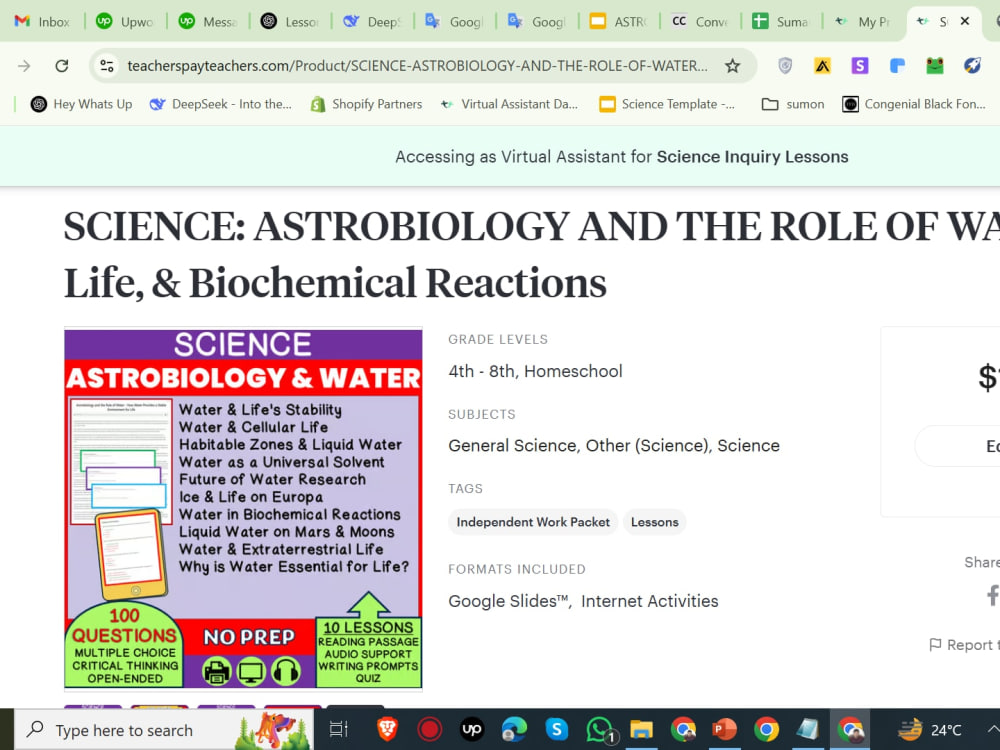Viewport: 1000px width, 750px height.
Task: Open the rocket extension icon
Action: coord(972,66)
